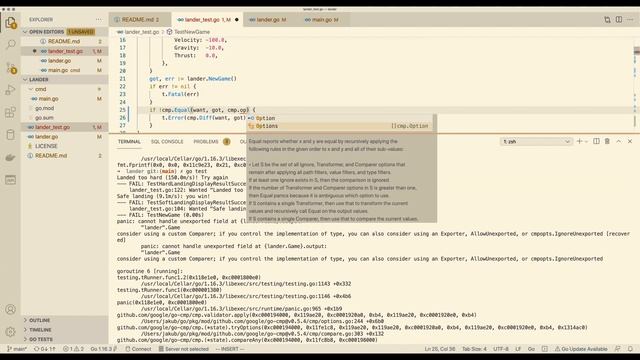Open go.mod file in explorer
This screenshot has height=360, width=640.
64,108
